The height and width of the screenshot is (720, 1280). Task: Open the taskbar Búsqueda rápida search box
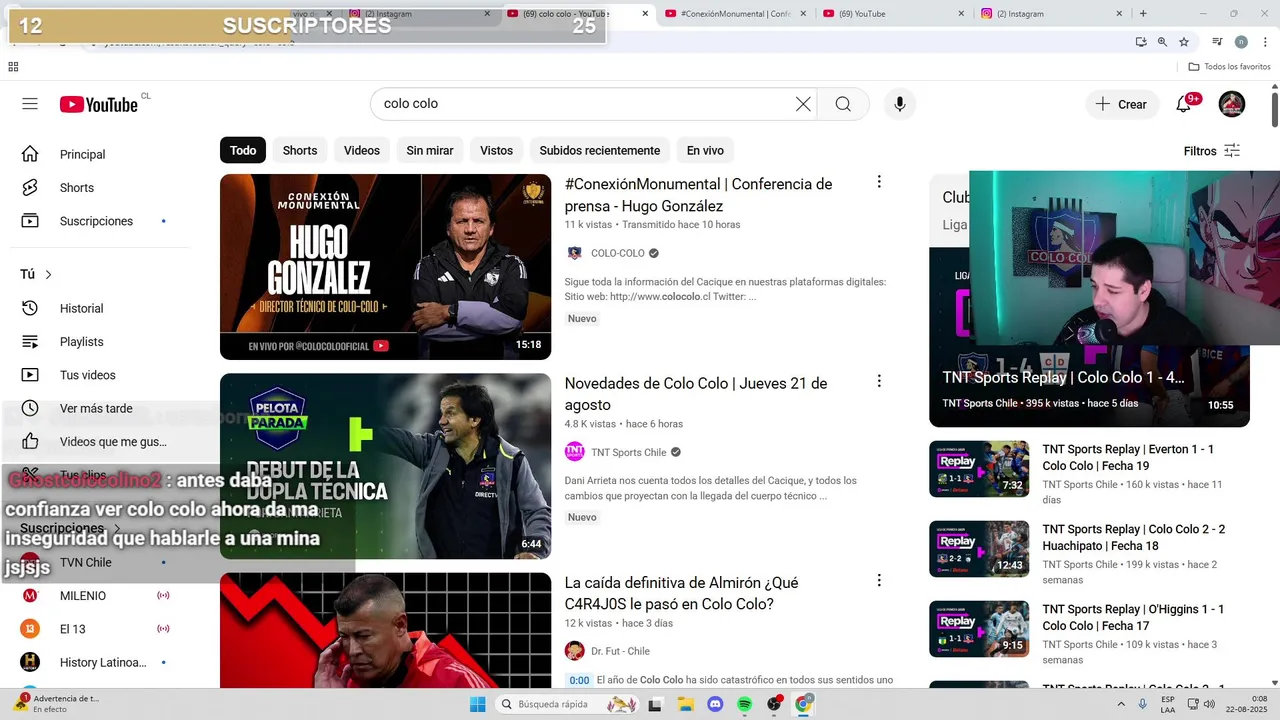[x=568, y=704]
